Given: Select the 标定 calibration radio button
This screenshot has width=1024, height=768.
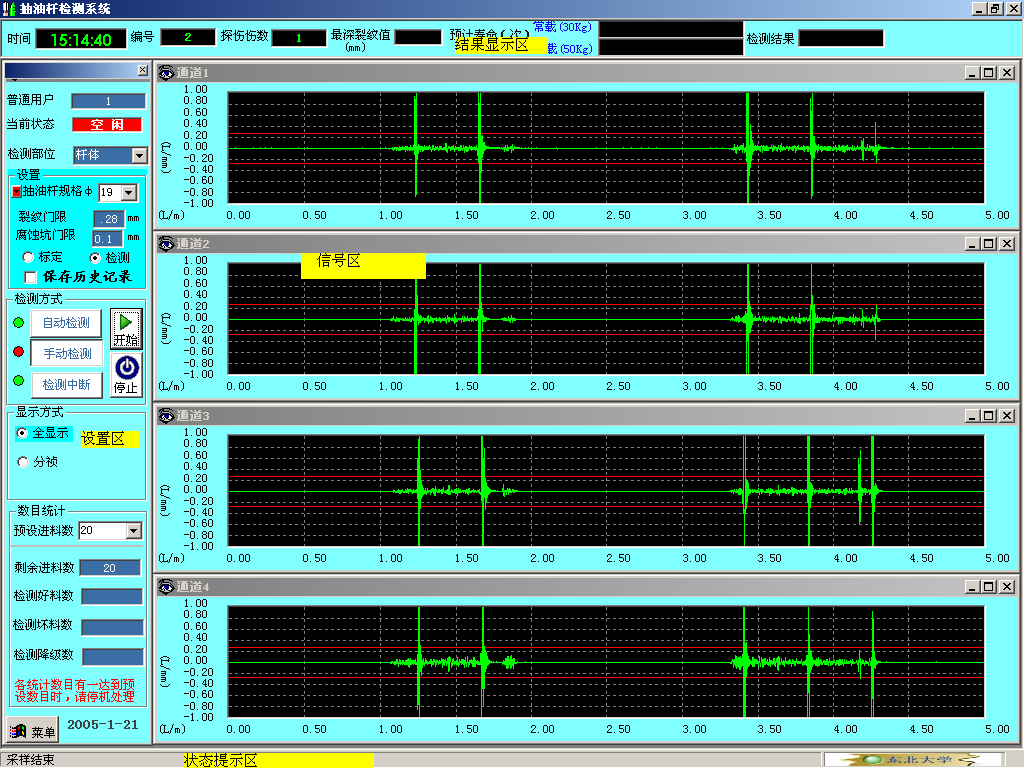Looking at the screenshot, I should point(28,258).
